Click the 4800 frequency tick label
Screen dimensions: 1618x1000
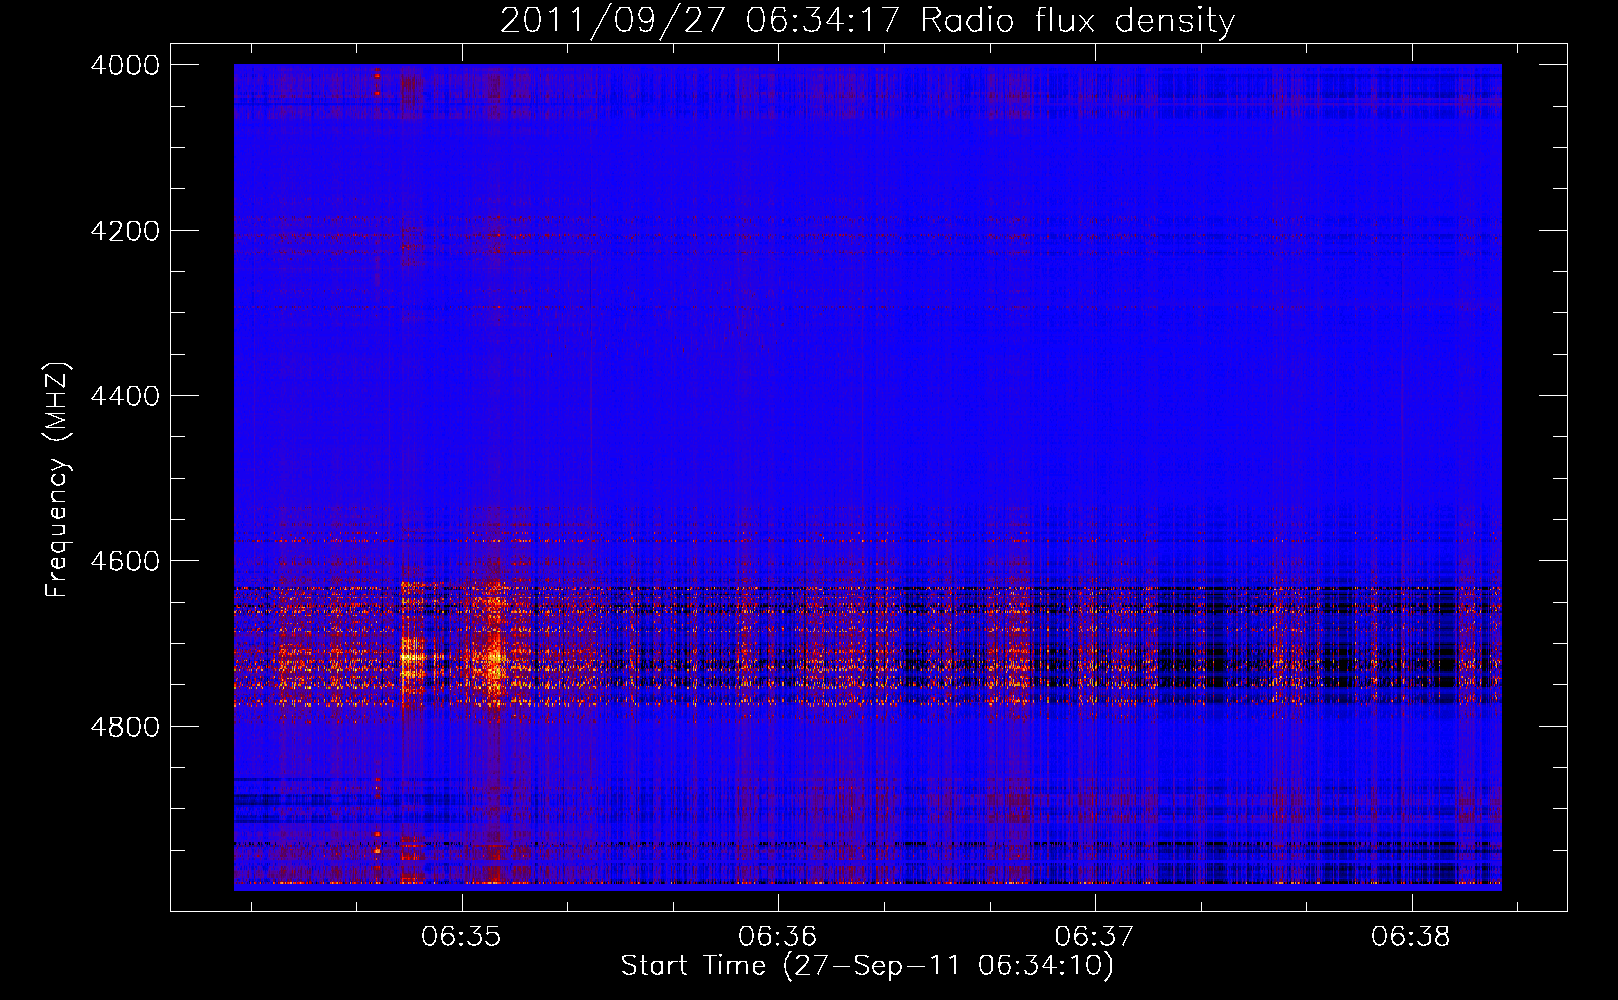(125, 727)
